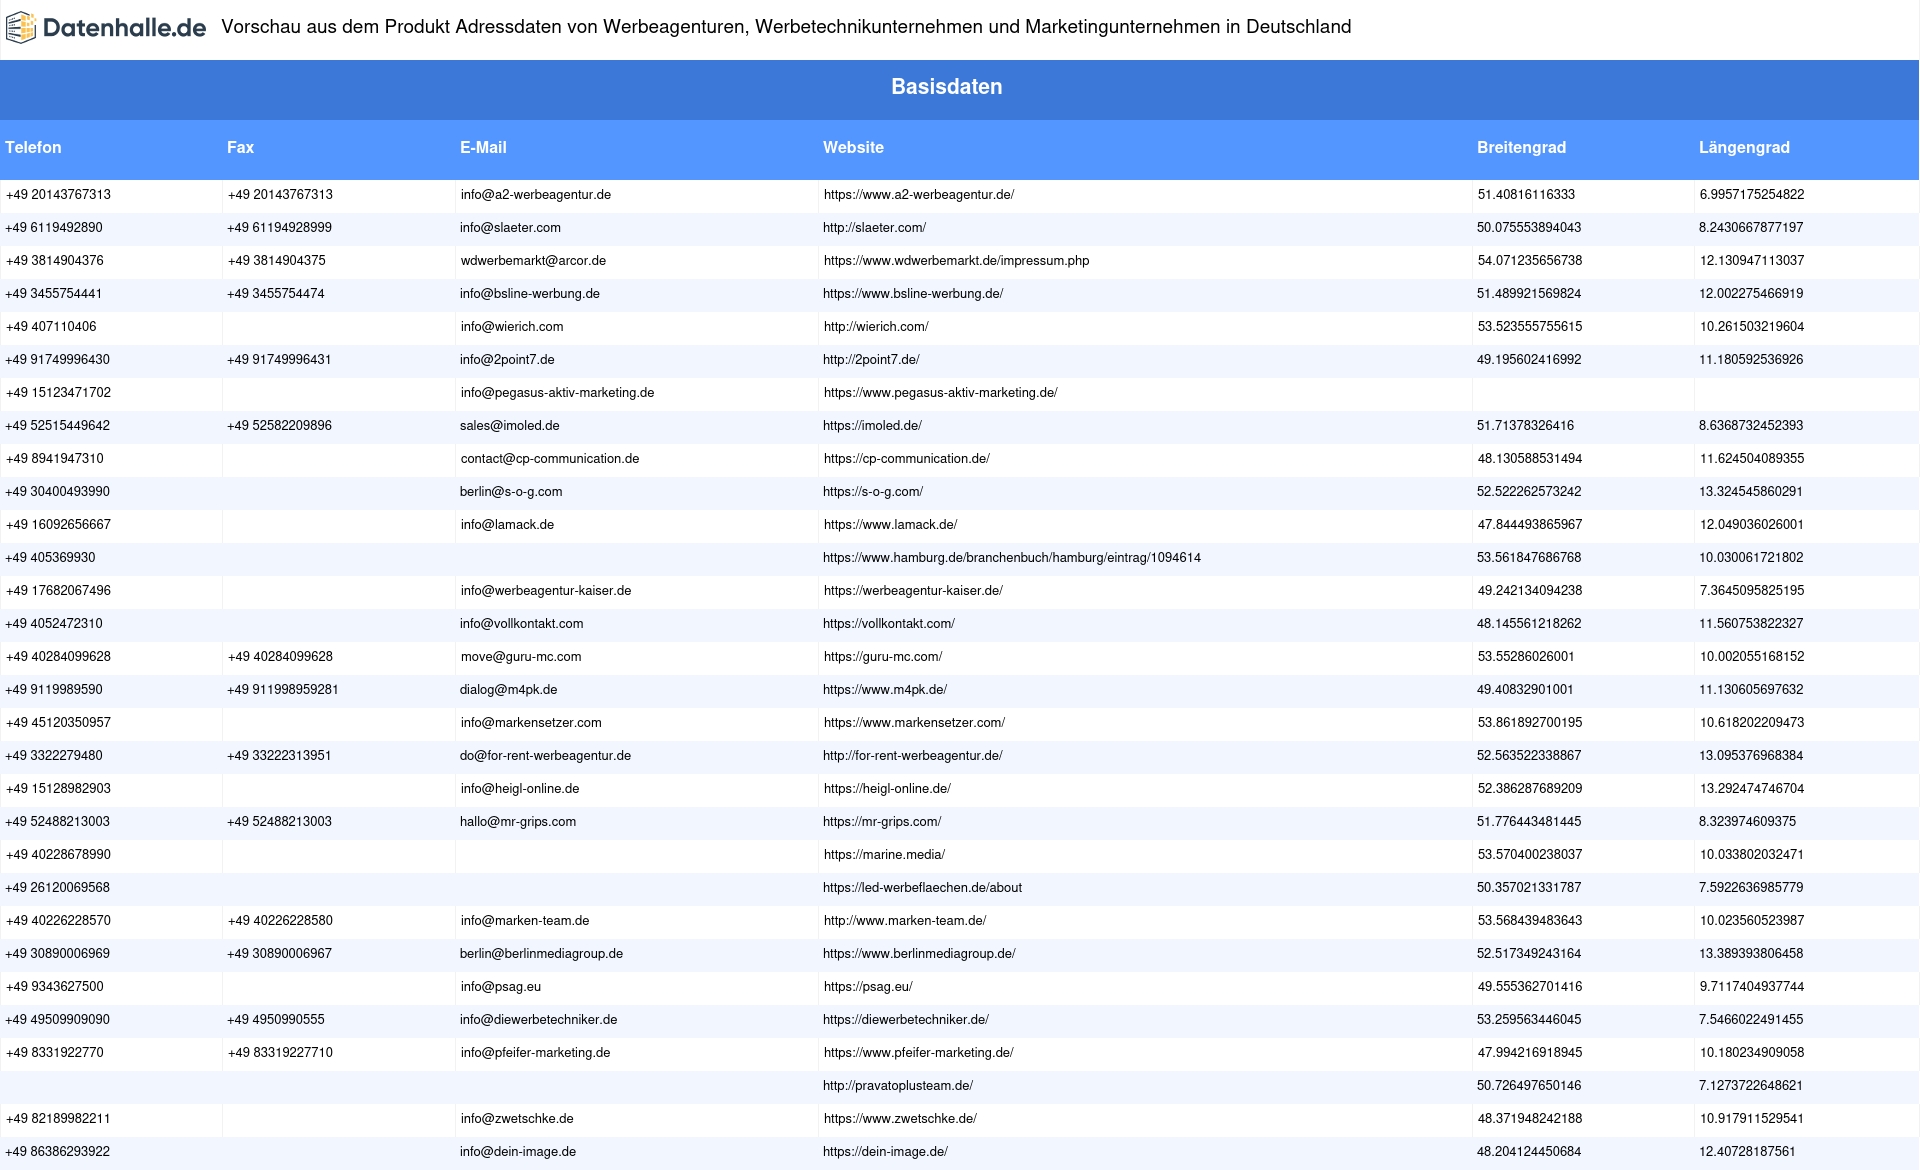Click email info@heigl-online.de

click(x=519, y=789)
